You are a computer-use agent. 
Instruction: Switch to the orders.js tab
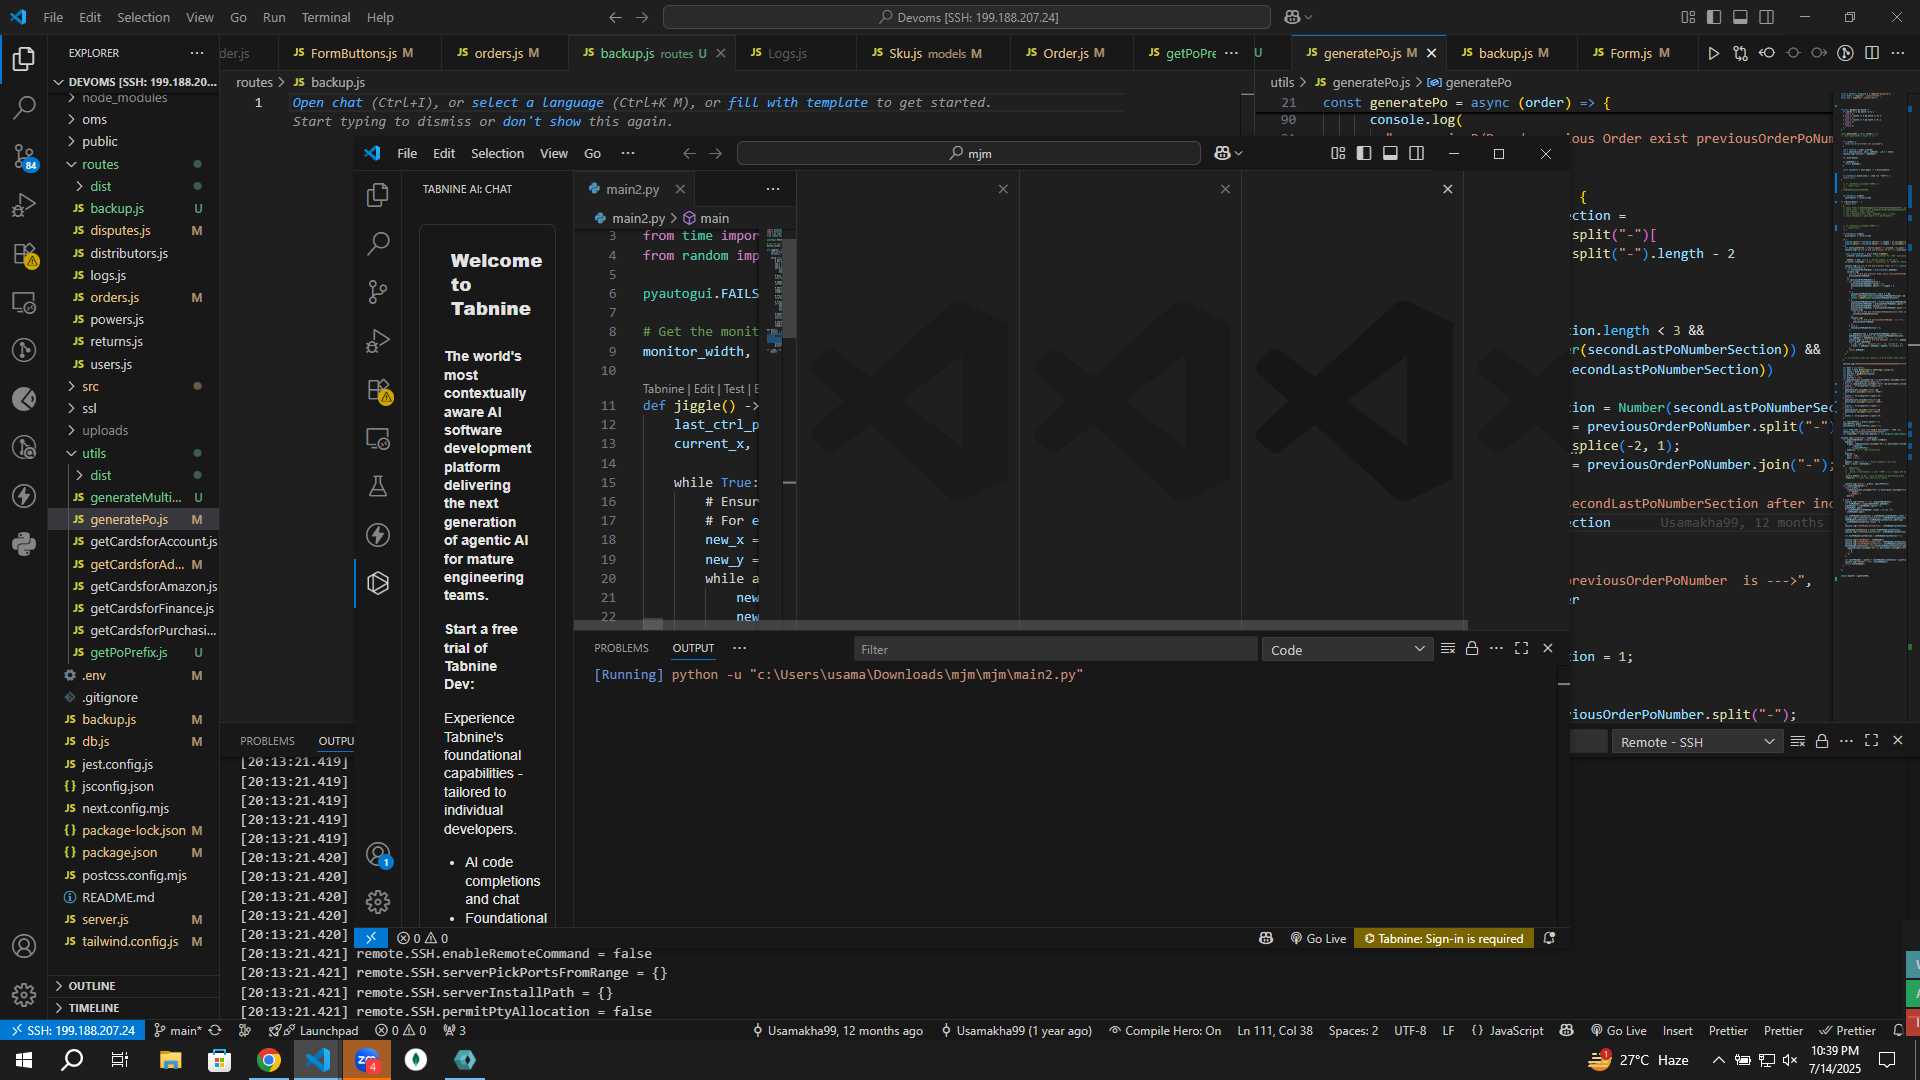click(499, 53)
